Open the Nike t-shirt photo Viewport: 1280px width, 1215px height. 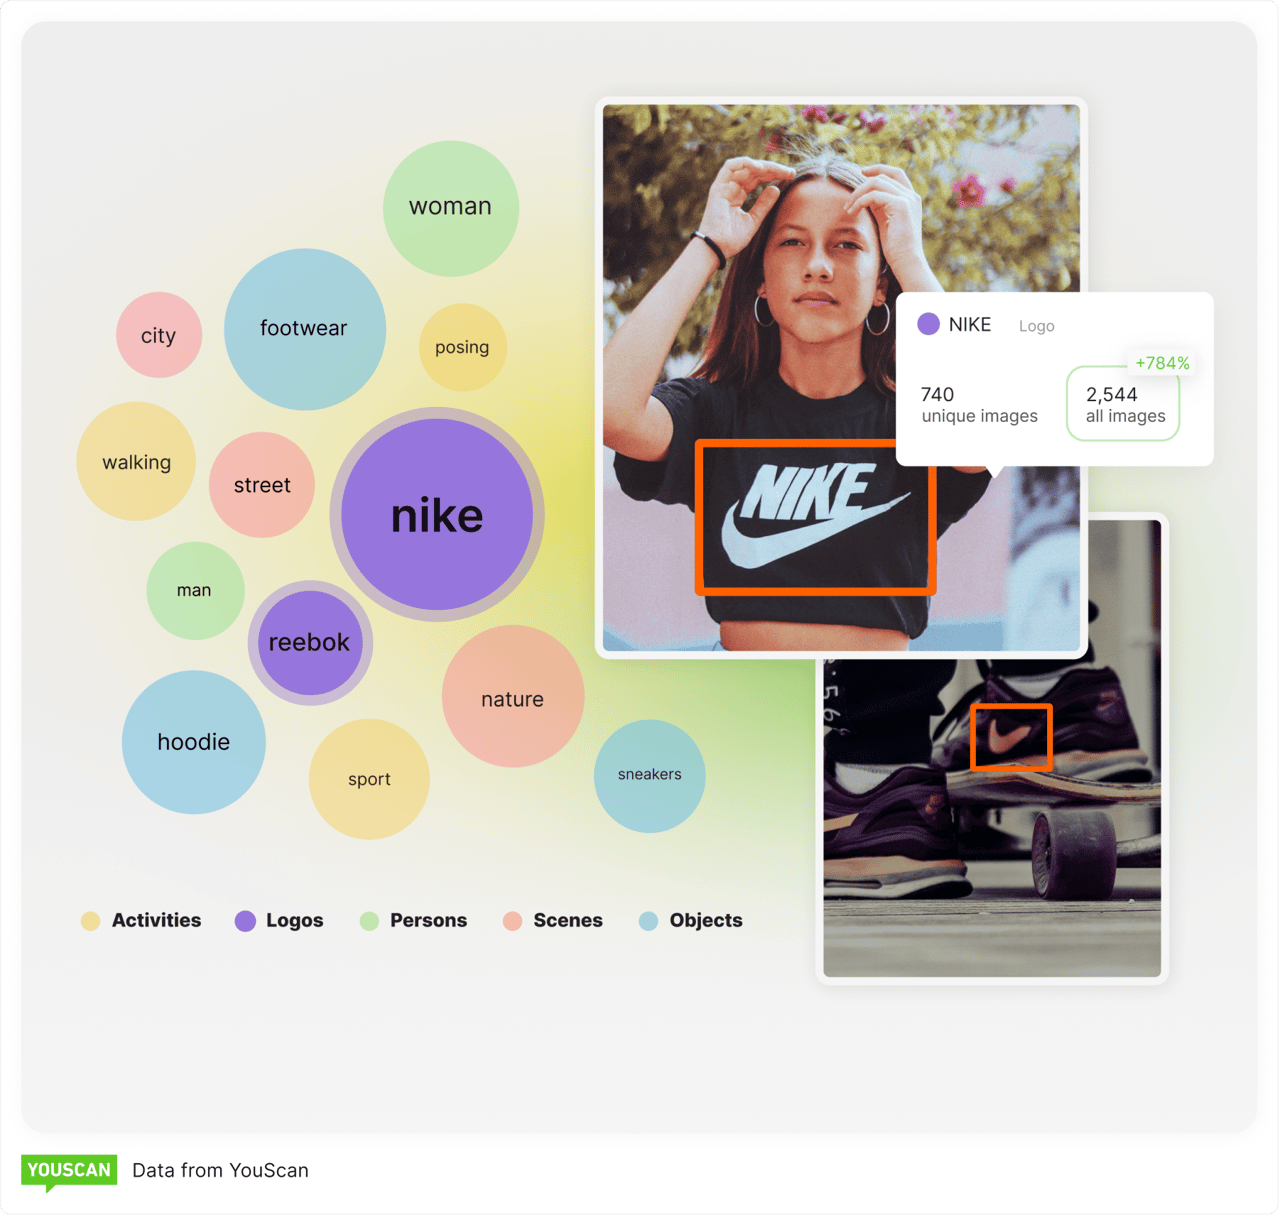(841, 377)
